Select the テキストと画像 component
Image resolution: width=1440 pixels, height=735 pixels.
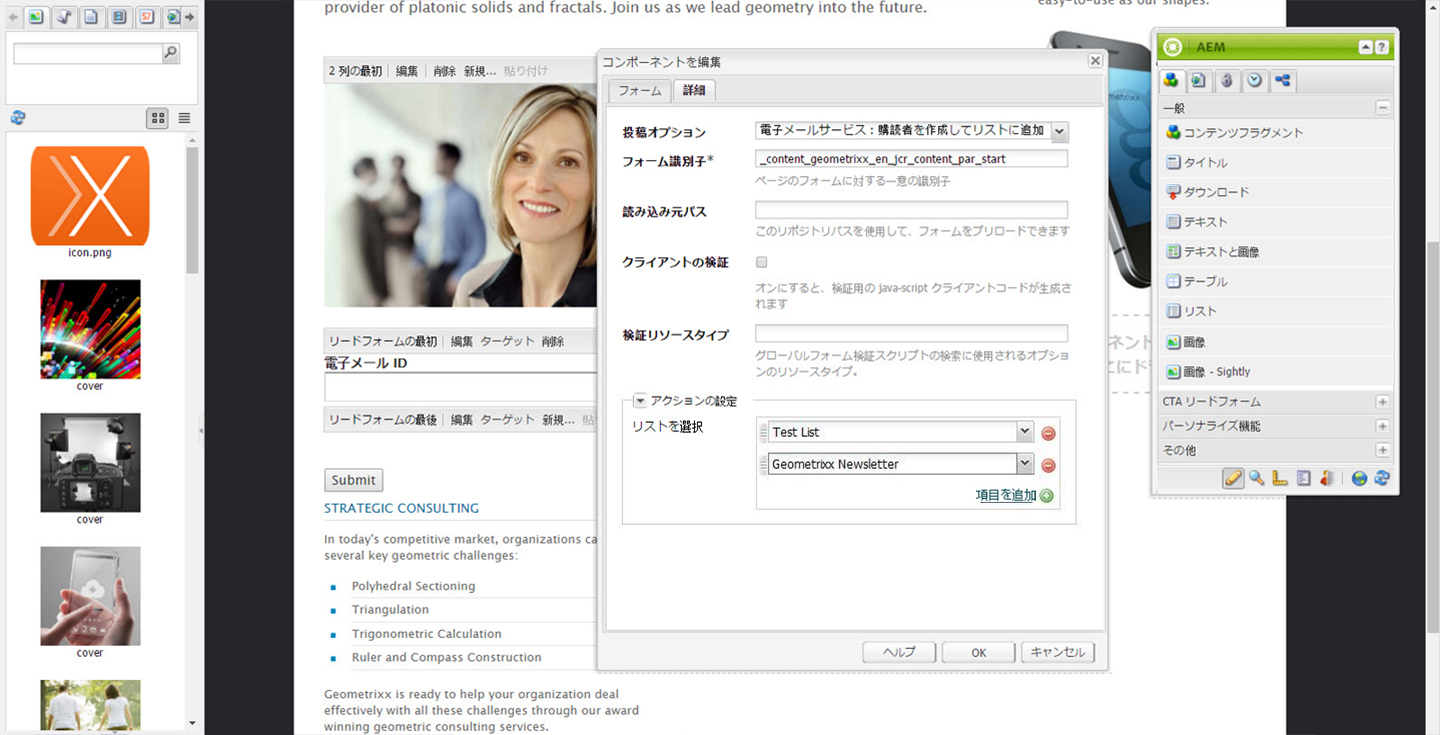tap(1275, 252)
